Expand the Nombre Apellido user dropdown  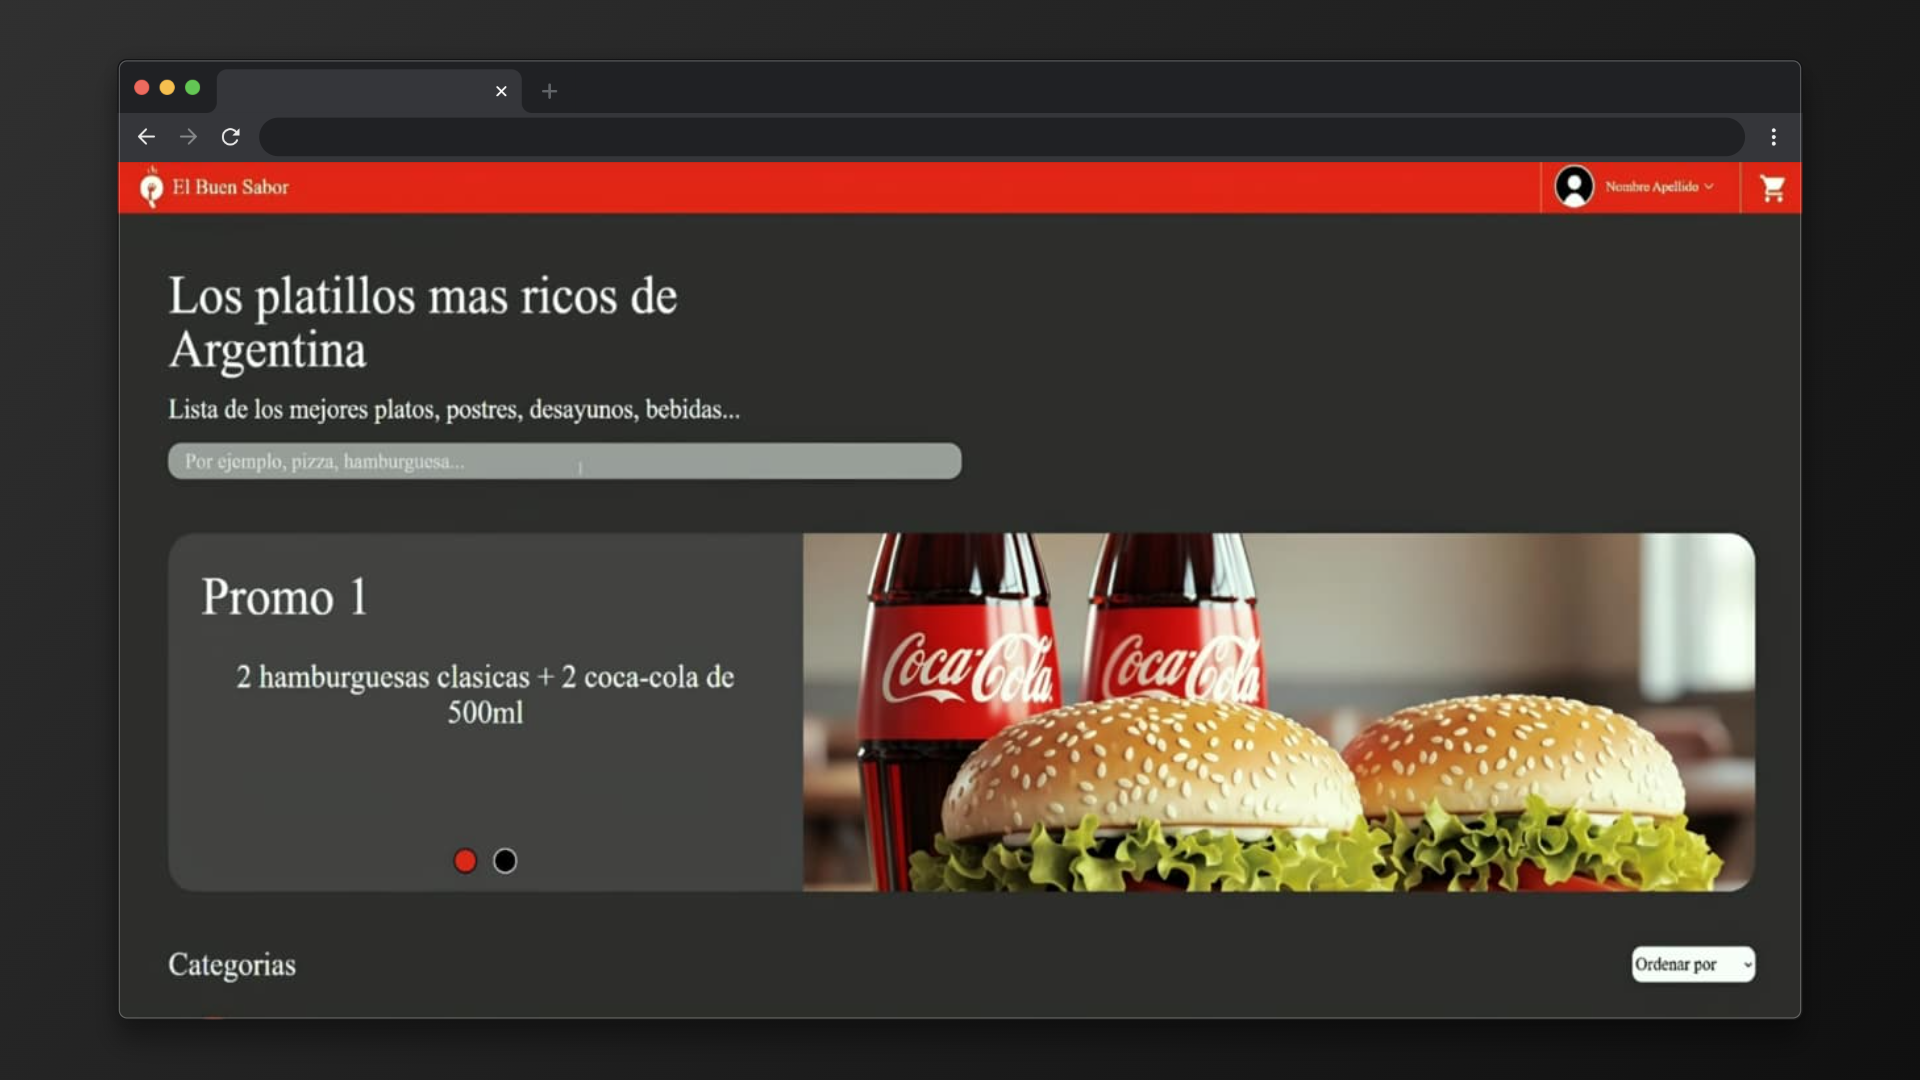coord(1651,187)
